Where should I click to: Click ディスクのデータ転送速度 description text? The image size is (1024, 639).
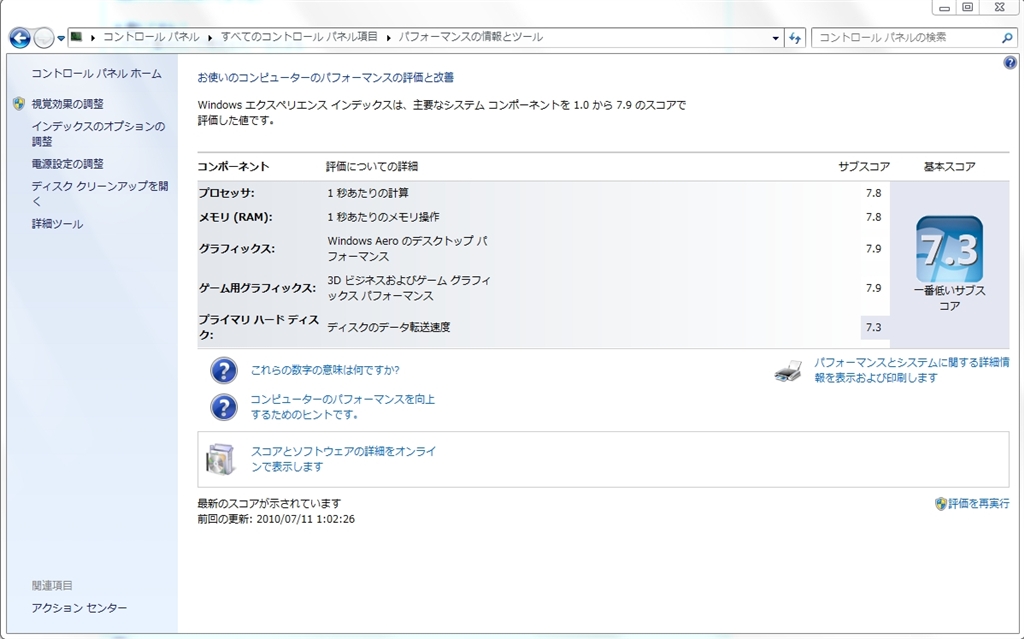click(389, 327)
